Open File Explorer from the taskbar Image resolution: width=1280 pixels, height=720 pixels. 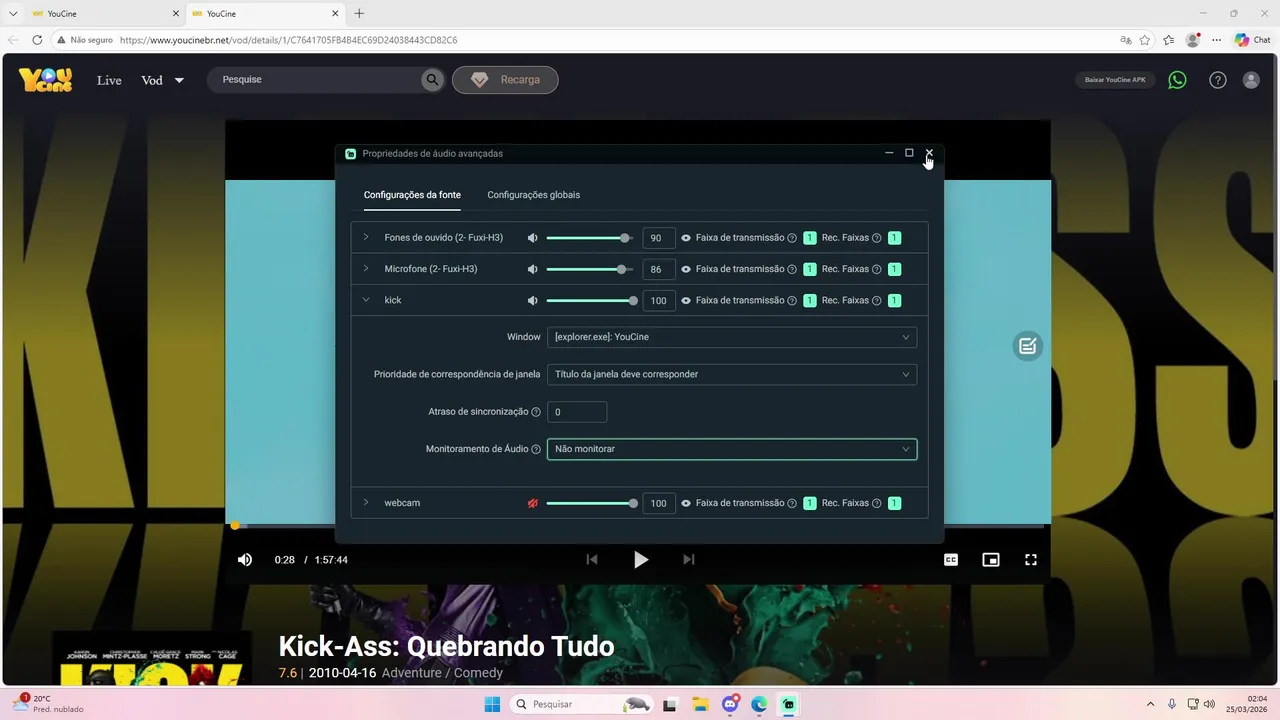point(699,705)
